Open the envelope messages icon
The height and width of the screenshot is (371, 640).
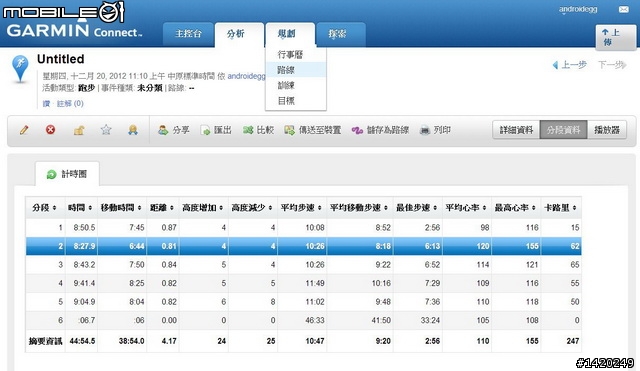[x=623, y=9]
